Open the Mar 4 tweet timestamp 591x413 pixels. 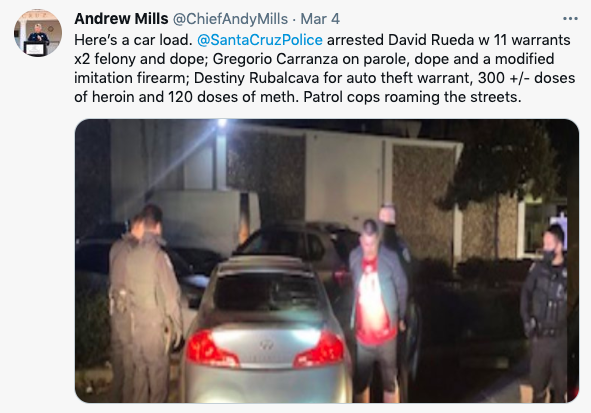tap(320, 19)
